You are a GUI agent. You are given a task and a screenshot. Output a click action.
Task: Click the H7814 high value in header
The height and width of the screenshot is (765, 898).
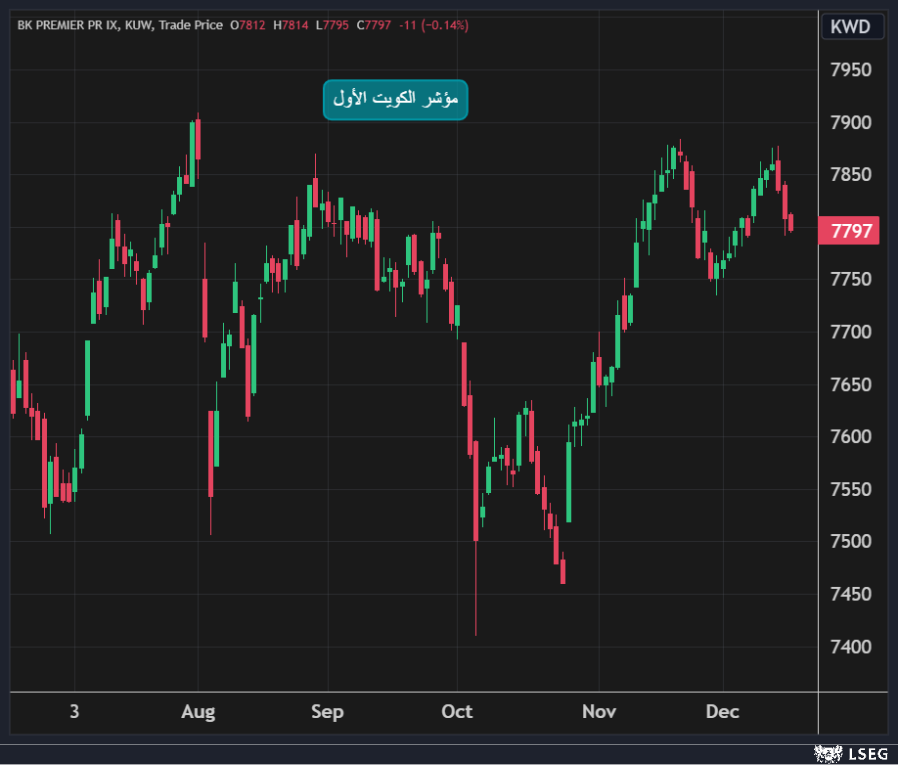(x=294, y=24)
